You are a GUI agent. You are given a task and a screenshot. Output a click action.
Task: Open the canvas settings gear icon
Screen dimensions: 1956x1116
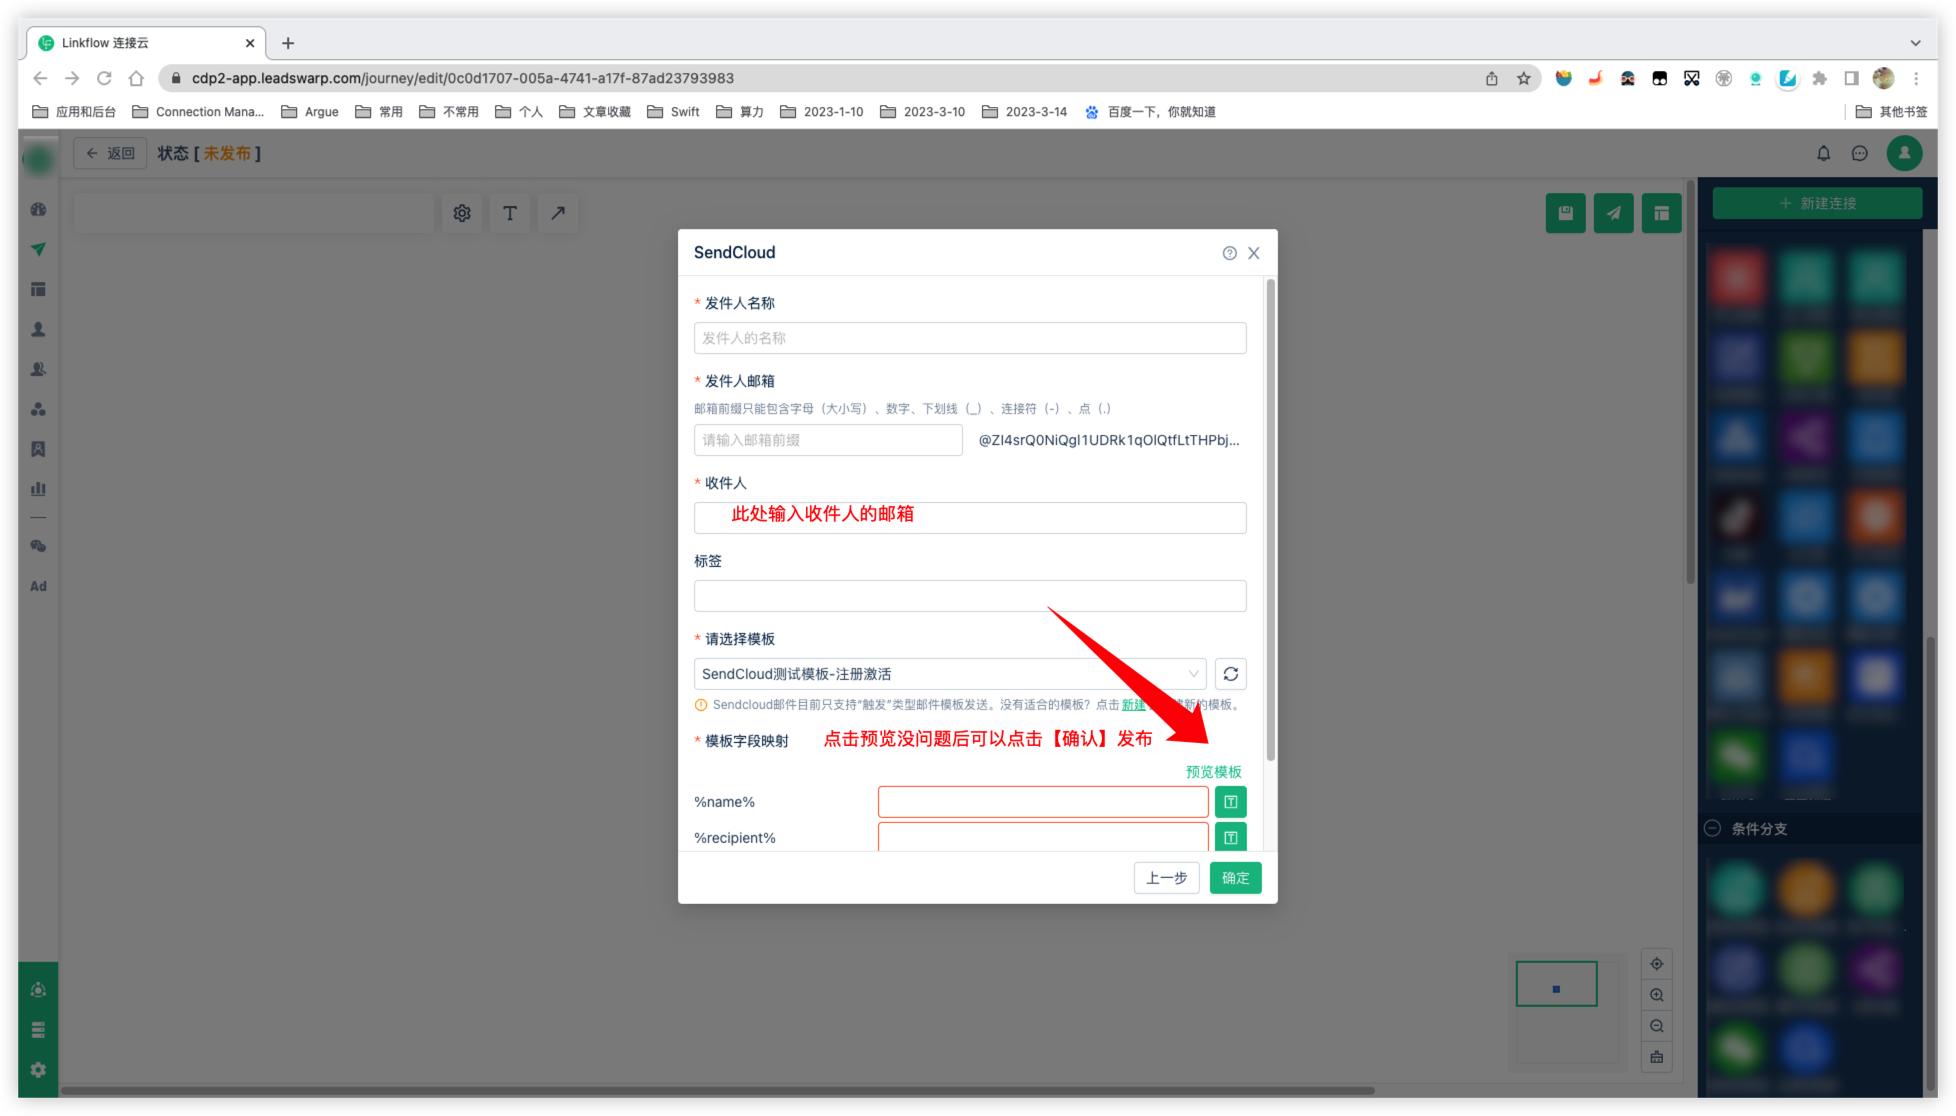tap(462, 213)
